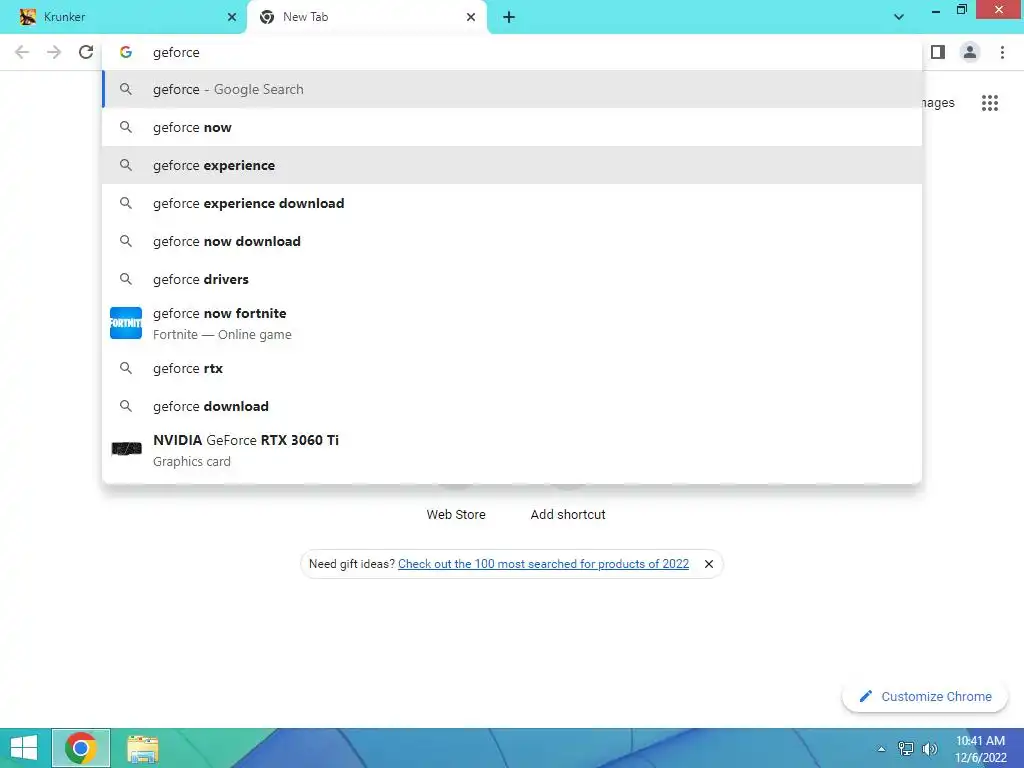Image resolution: width=1024 pixels, height=768 pixels.
Task: Open the Chrome side panel
Action: pyautogui.click(x=938, y=52)
